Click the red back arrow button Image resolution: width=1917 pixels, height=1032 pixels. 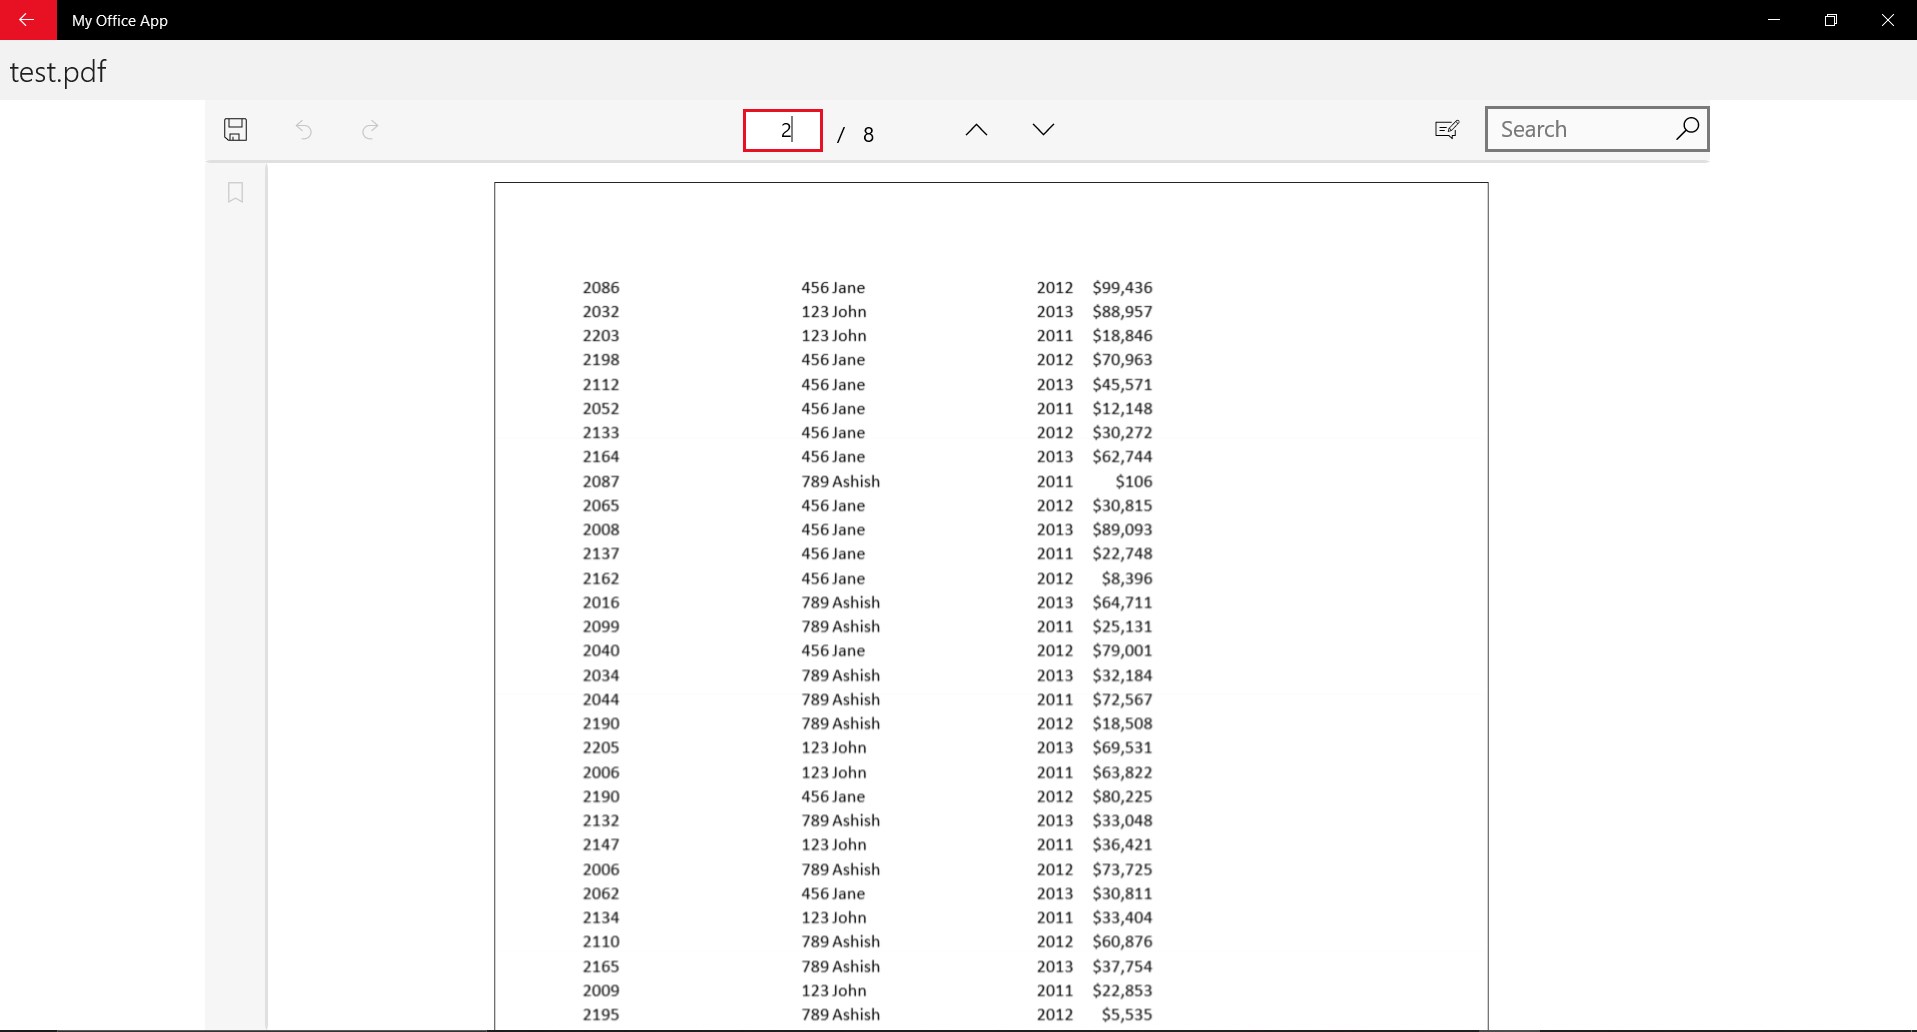[28, 20]
